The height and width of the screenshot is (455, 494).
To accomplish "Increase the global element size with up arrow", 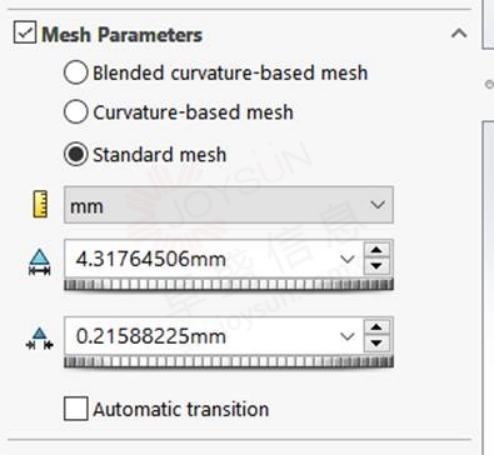I will pos(377,250).
